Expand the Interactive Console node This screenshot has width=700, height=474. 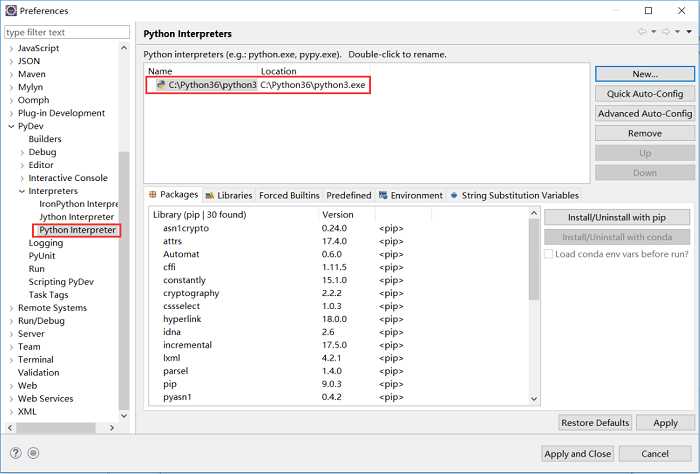tap(22, 178)
